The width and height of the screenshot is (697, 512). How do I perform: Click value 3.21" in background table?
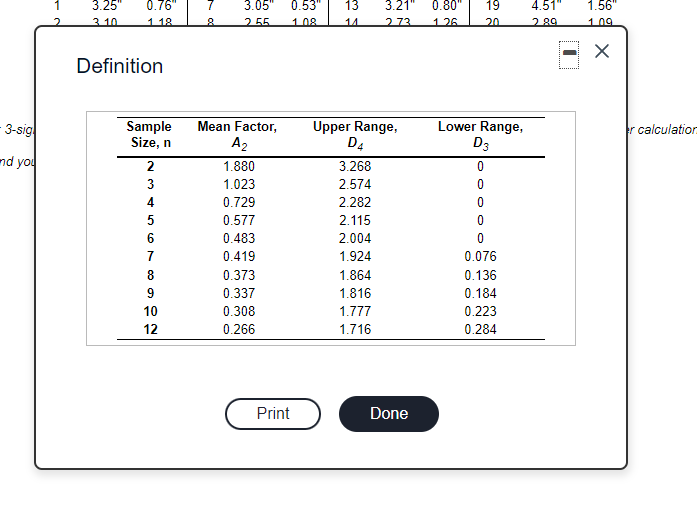(x=400, y=6)
